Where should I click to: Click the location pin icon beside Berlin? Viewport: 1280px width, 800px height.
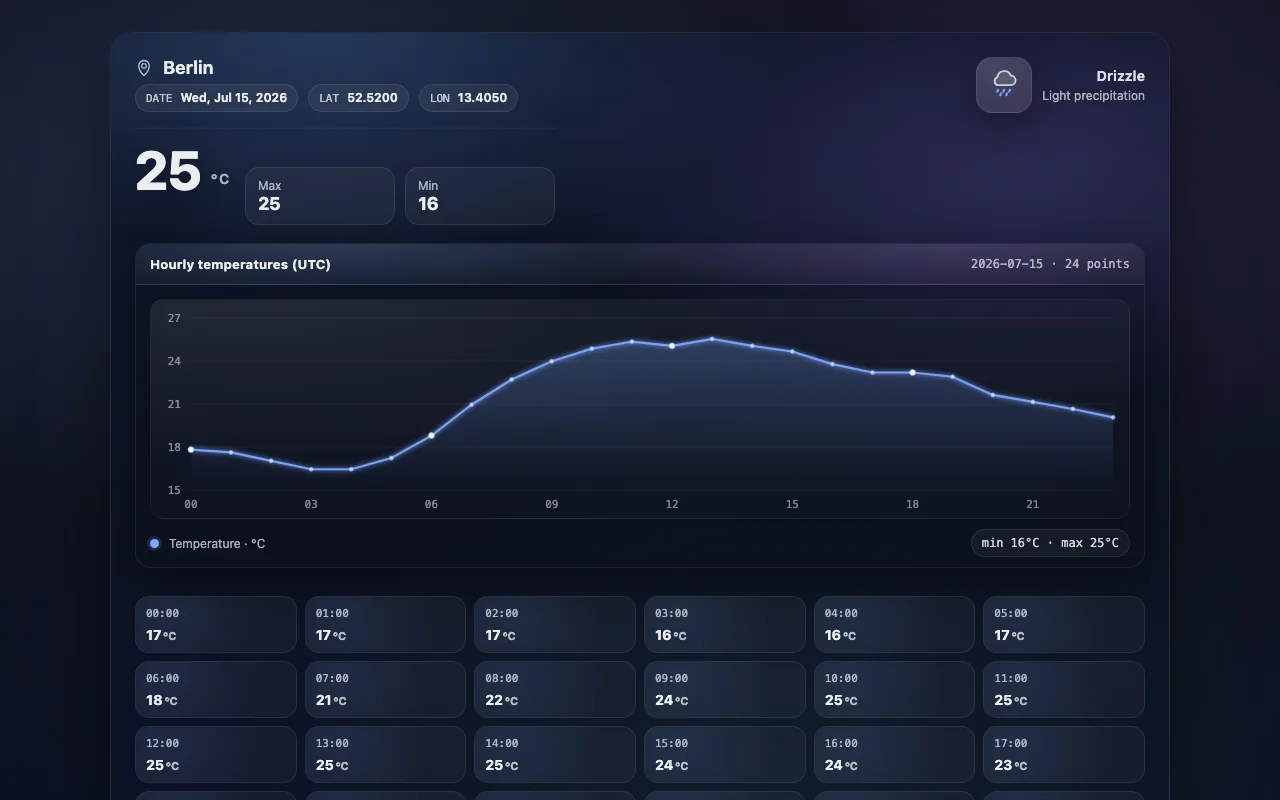[144, 68]
